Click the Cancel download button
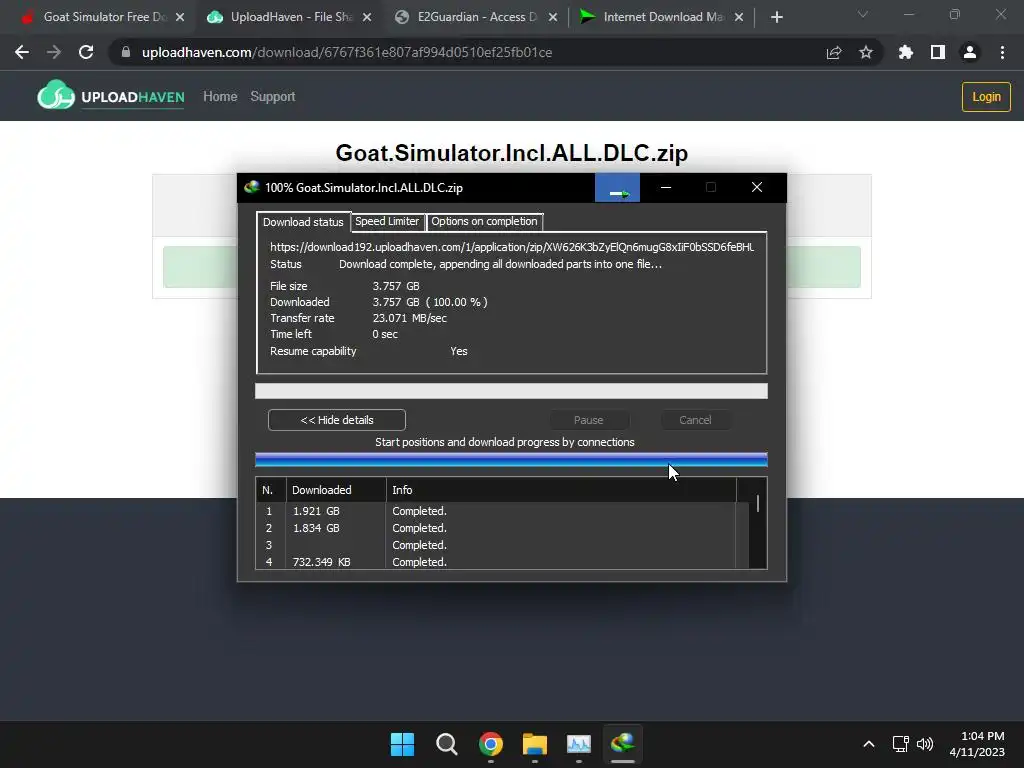Viewport: 1024px width, 768px height. tap(695, 420)
